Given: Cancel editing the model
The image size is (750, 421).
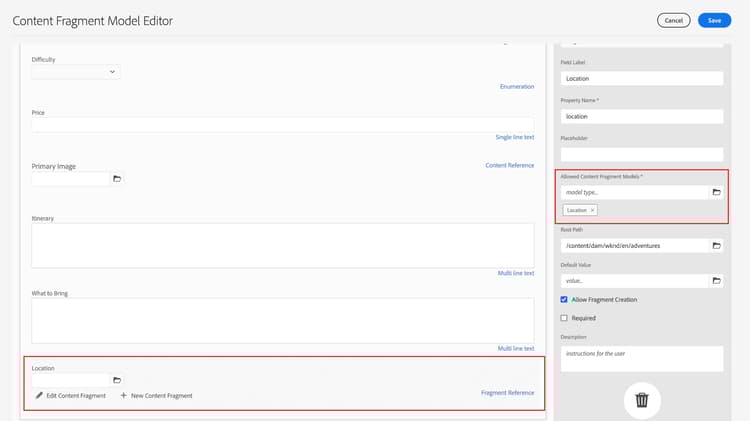Looking at the screenshot, I should [x=673, y=21].
